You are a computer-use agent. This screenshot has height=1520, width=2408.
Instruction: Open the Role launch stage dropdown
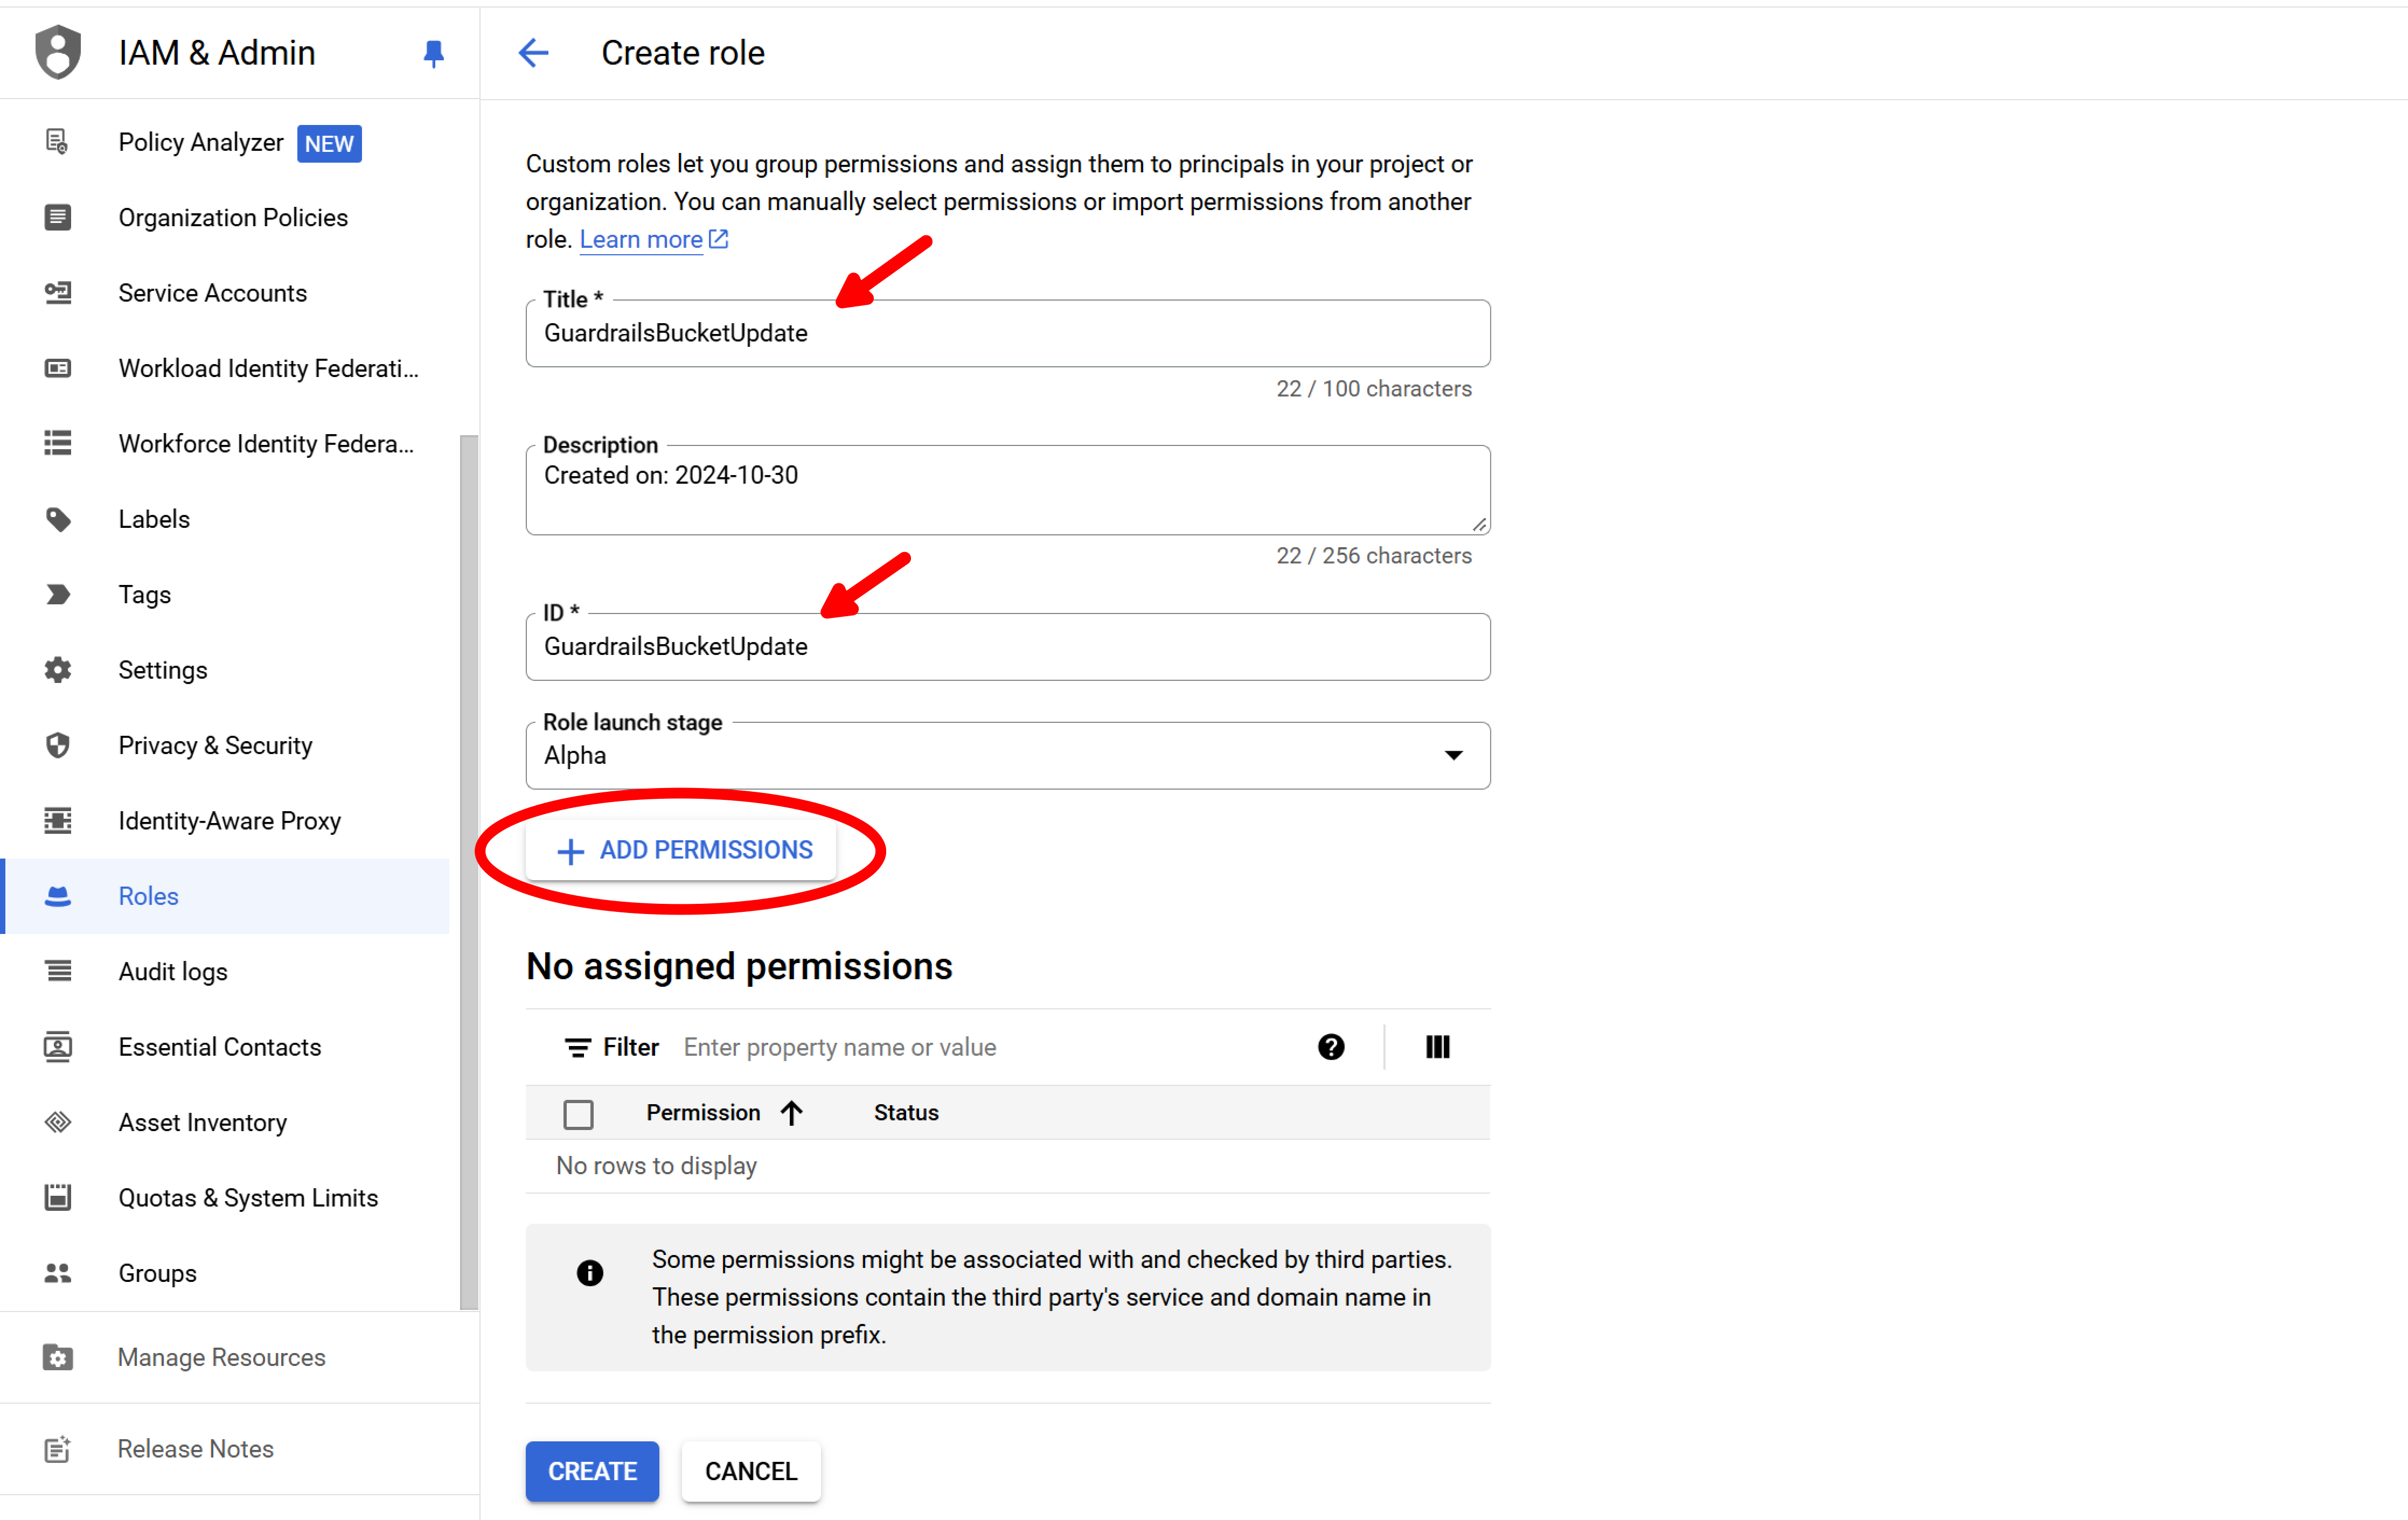(1007, 756)
